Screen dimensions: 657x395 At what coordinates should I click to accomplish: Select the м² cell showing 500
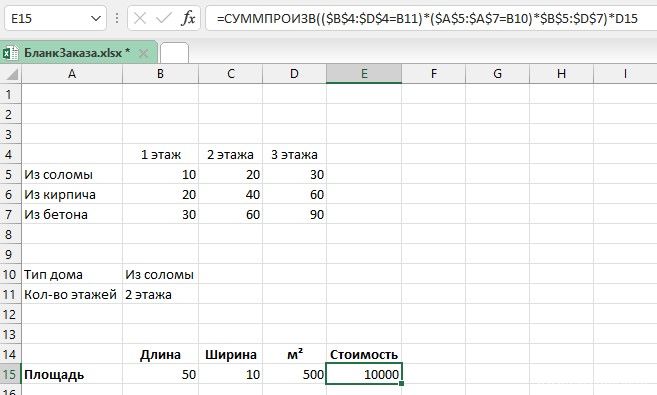294,374
